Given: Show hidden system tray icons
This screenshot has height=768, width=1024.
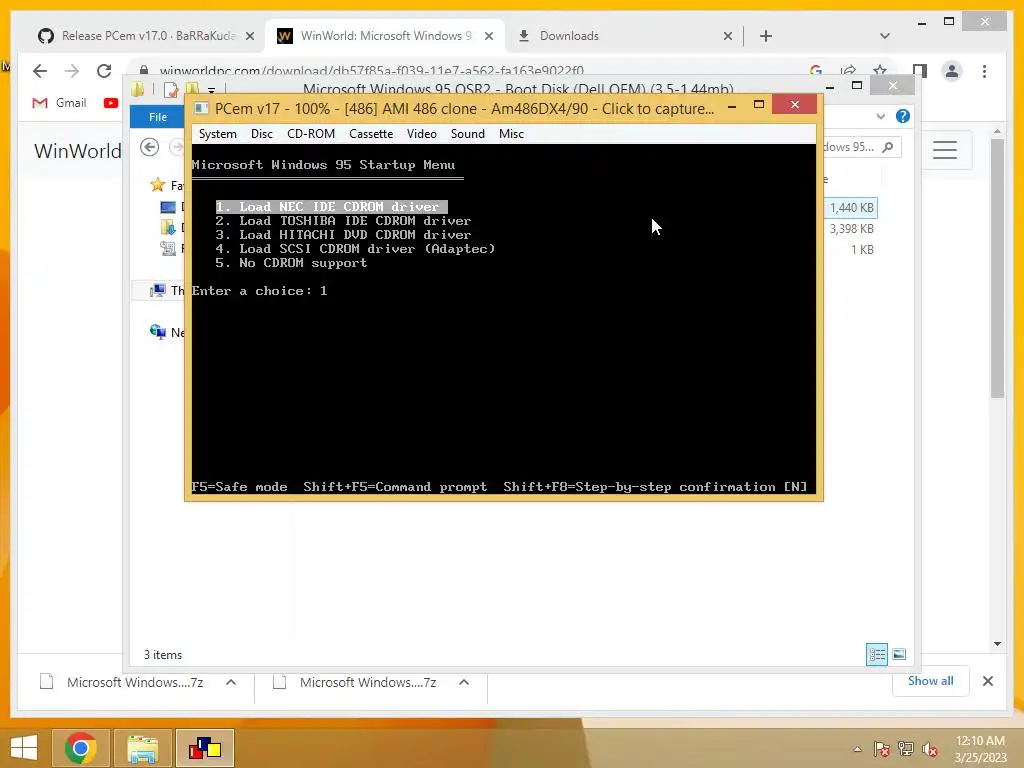Looking at the screenshot, I should [x=857, y=749].
